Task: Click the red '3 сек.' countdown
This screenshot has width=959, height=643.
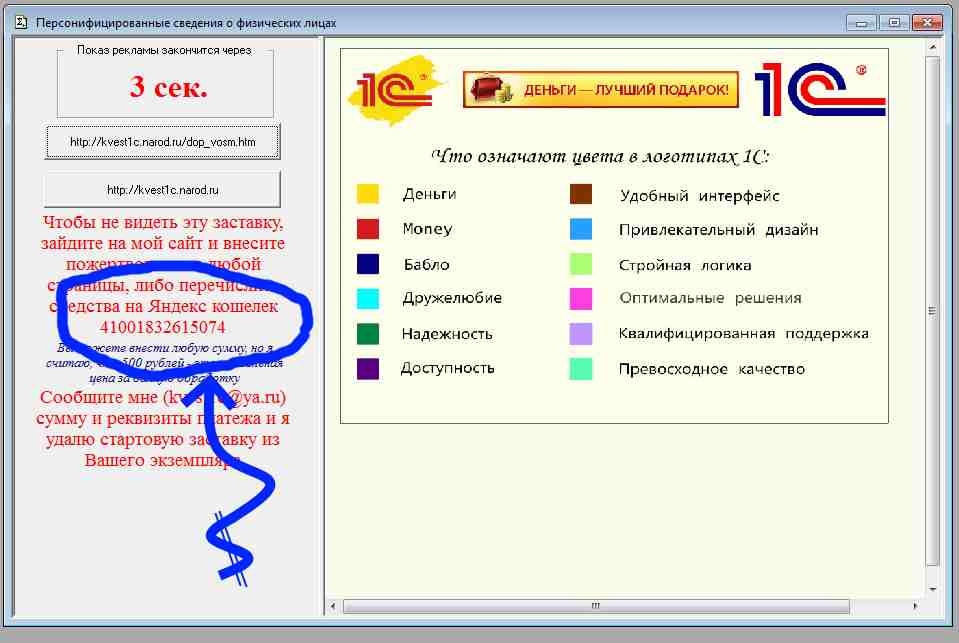Action: (x=168, y=87)
